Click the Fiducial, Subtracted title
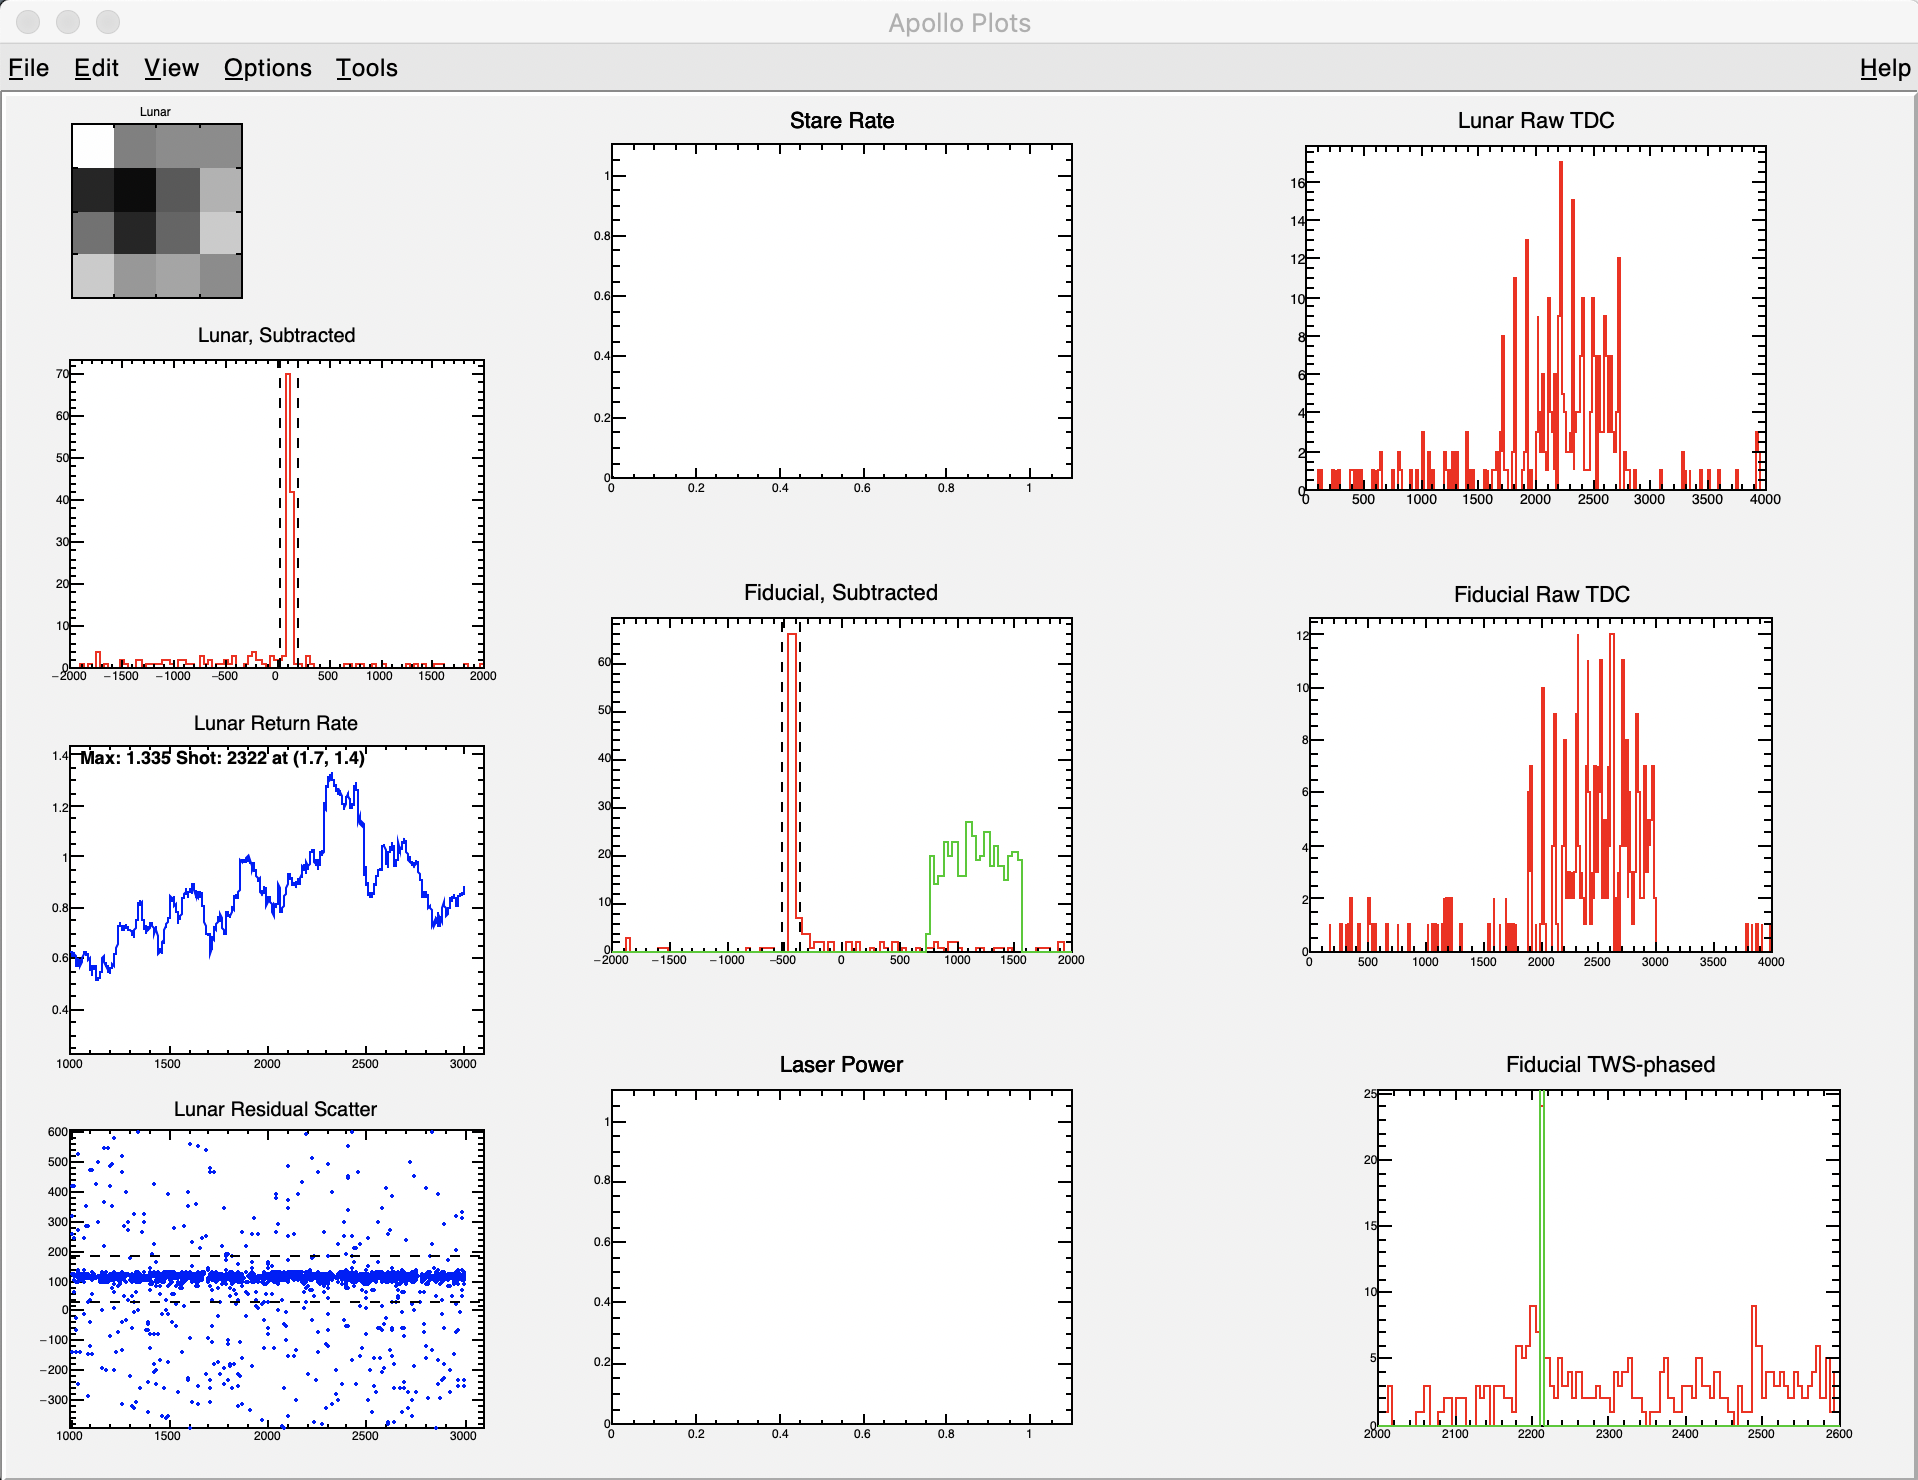 (x=841, y=593)
